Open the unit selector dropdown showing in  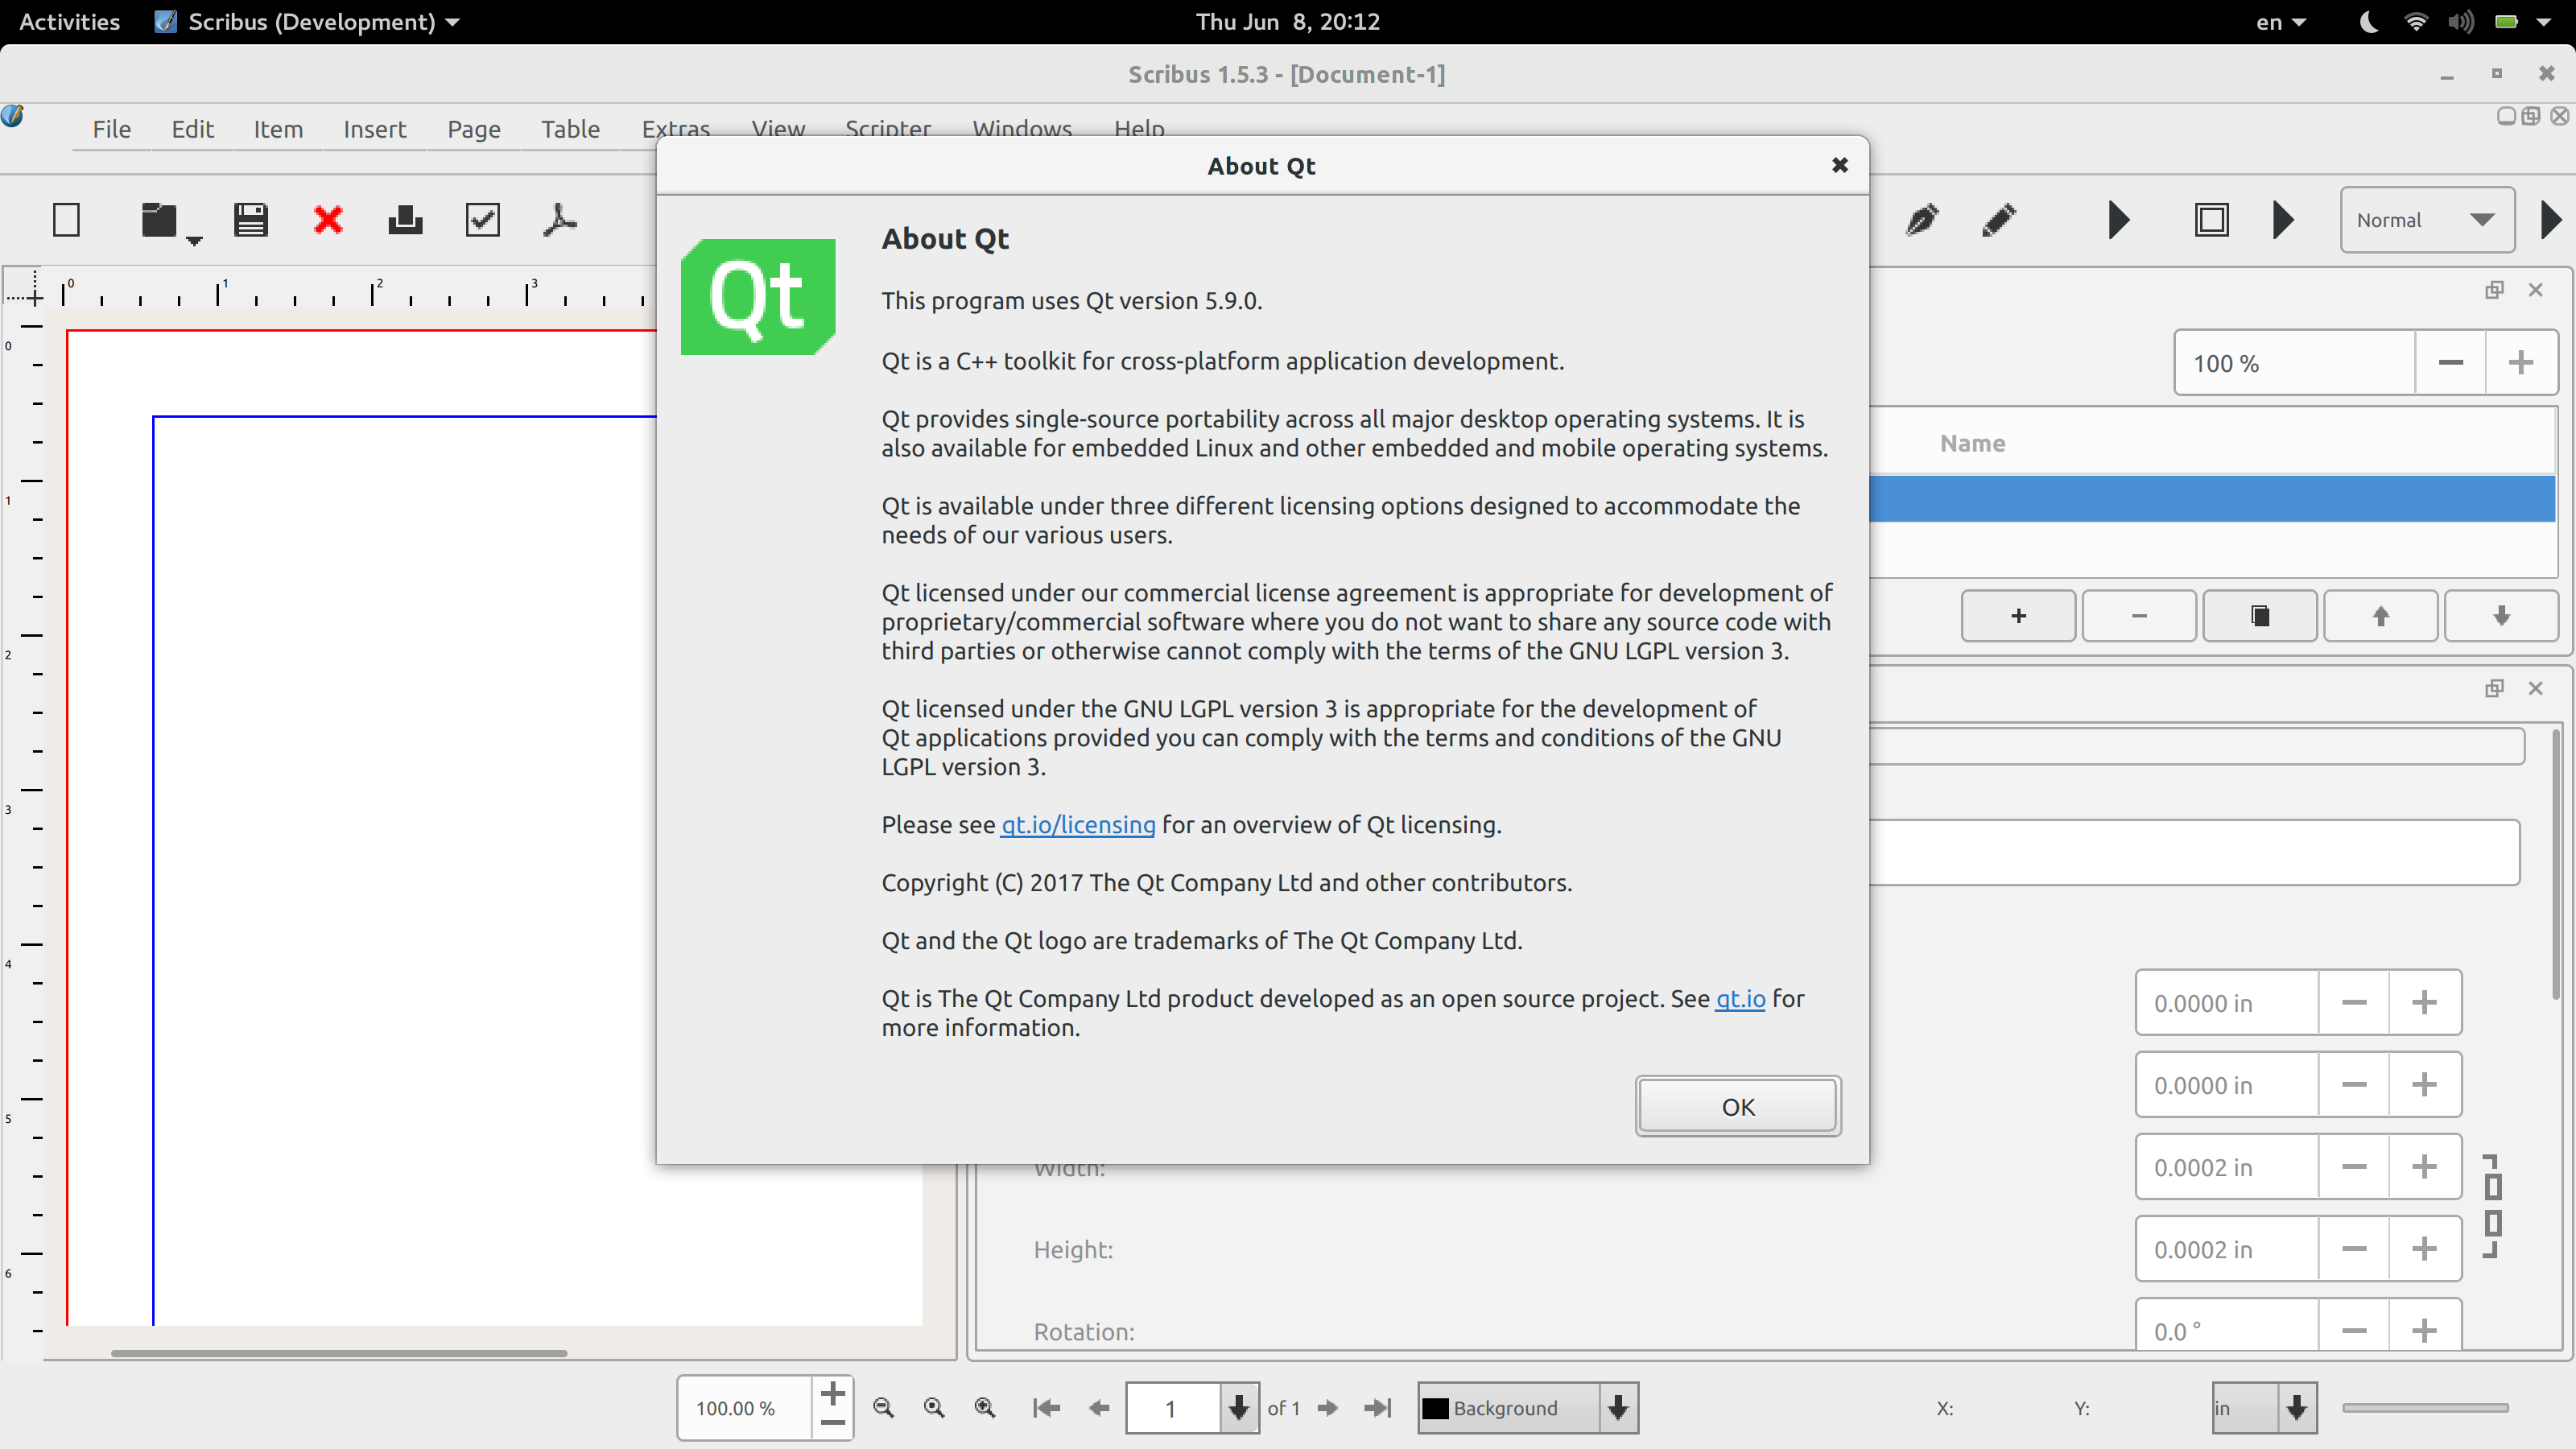pos(2297,1408)
